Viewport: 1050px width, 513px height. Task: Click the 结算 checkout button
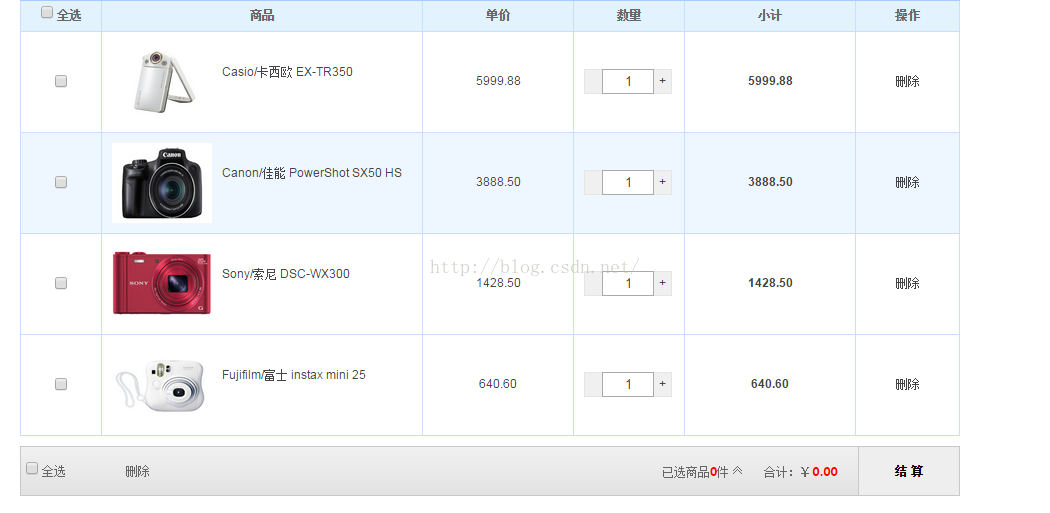pyautogui.click(x=909, y=471)
